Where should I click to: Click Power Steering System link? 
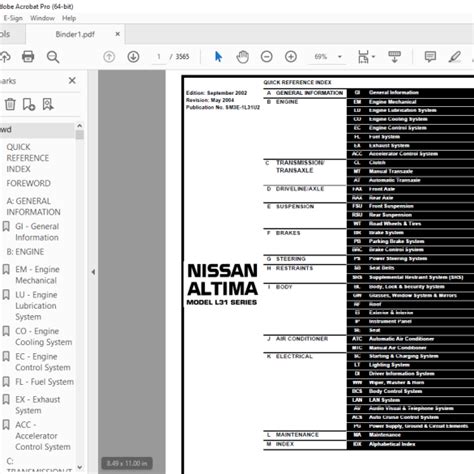tap(398, 259)
